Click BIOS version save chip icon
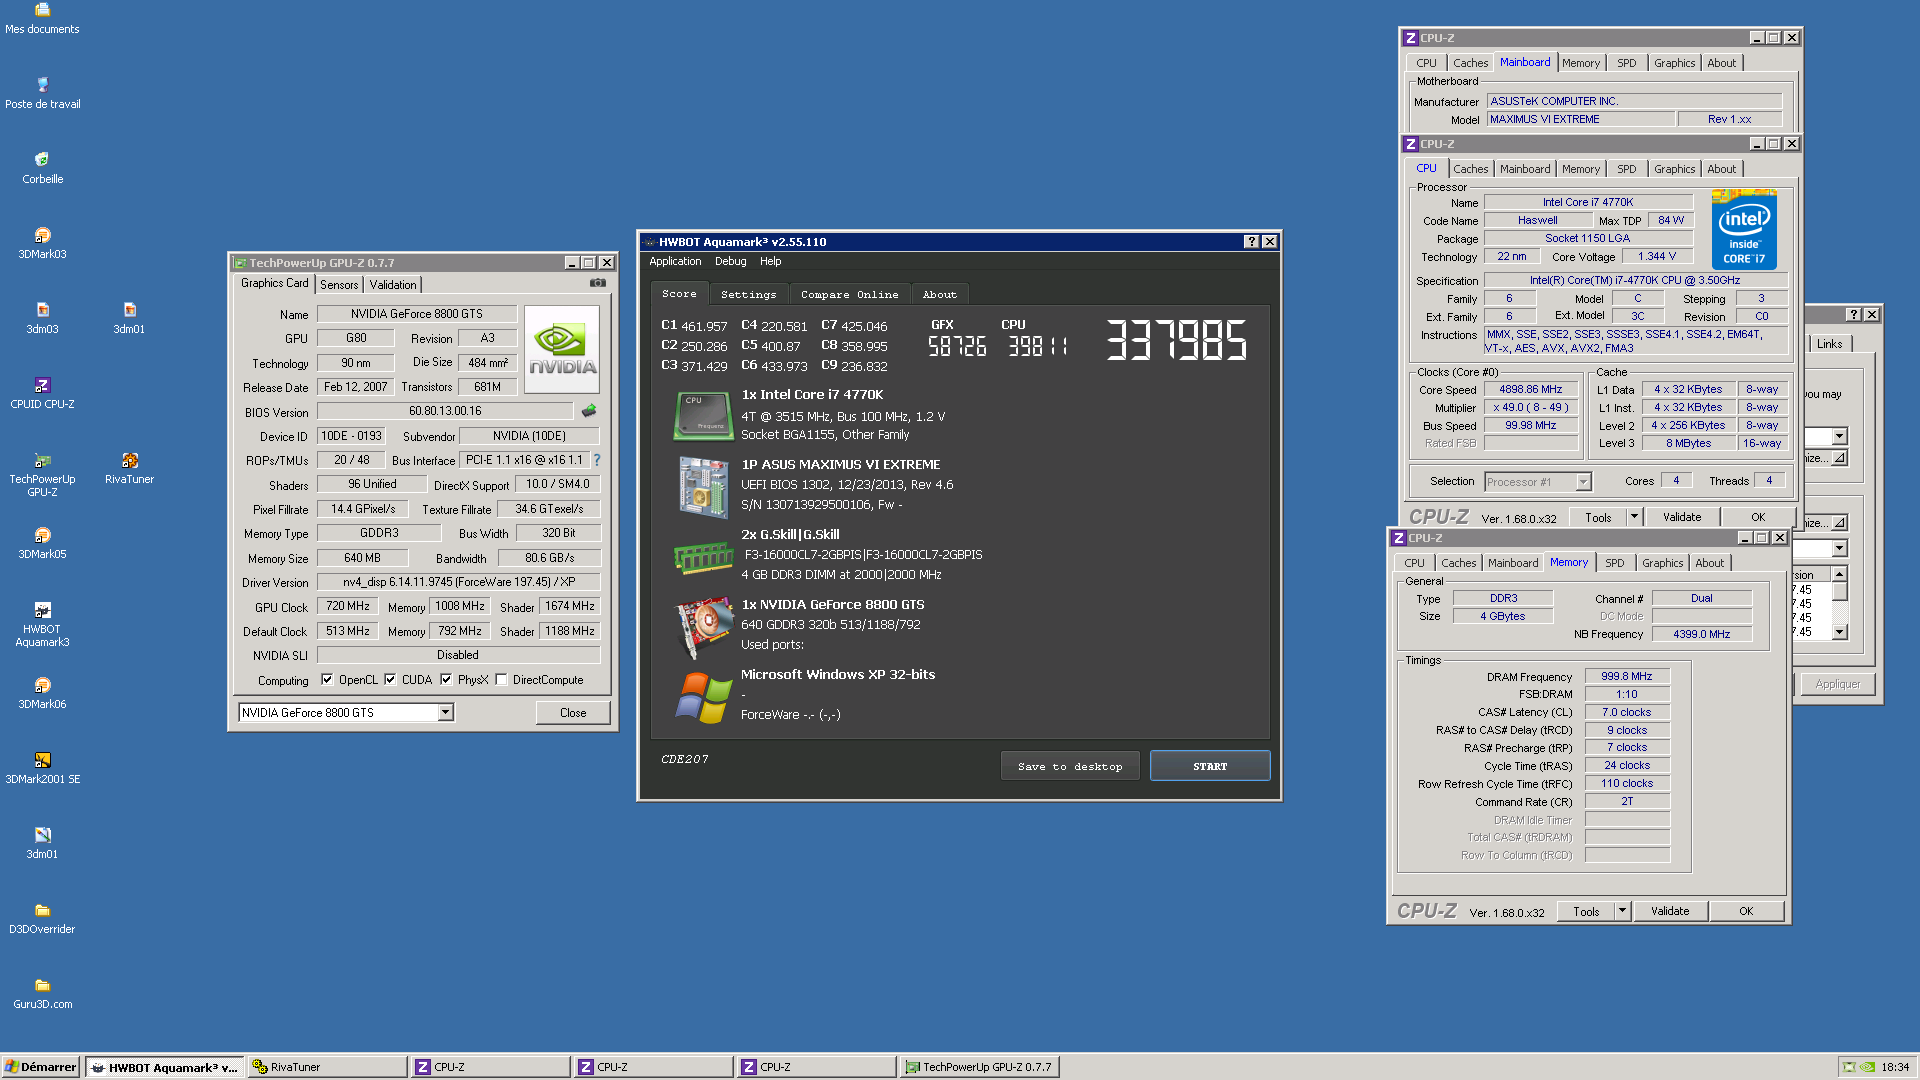This screenshot has width=1920, height=1080. point(589,410)
